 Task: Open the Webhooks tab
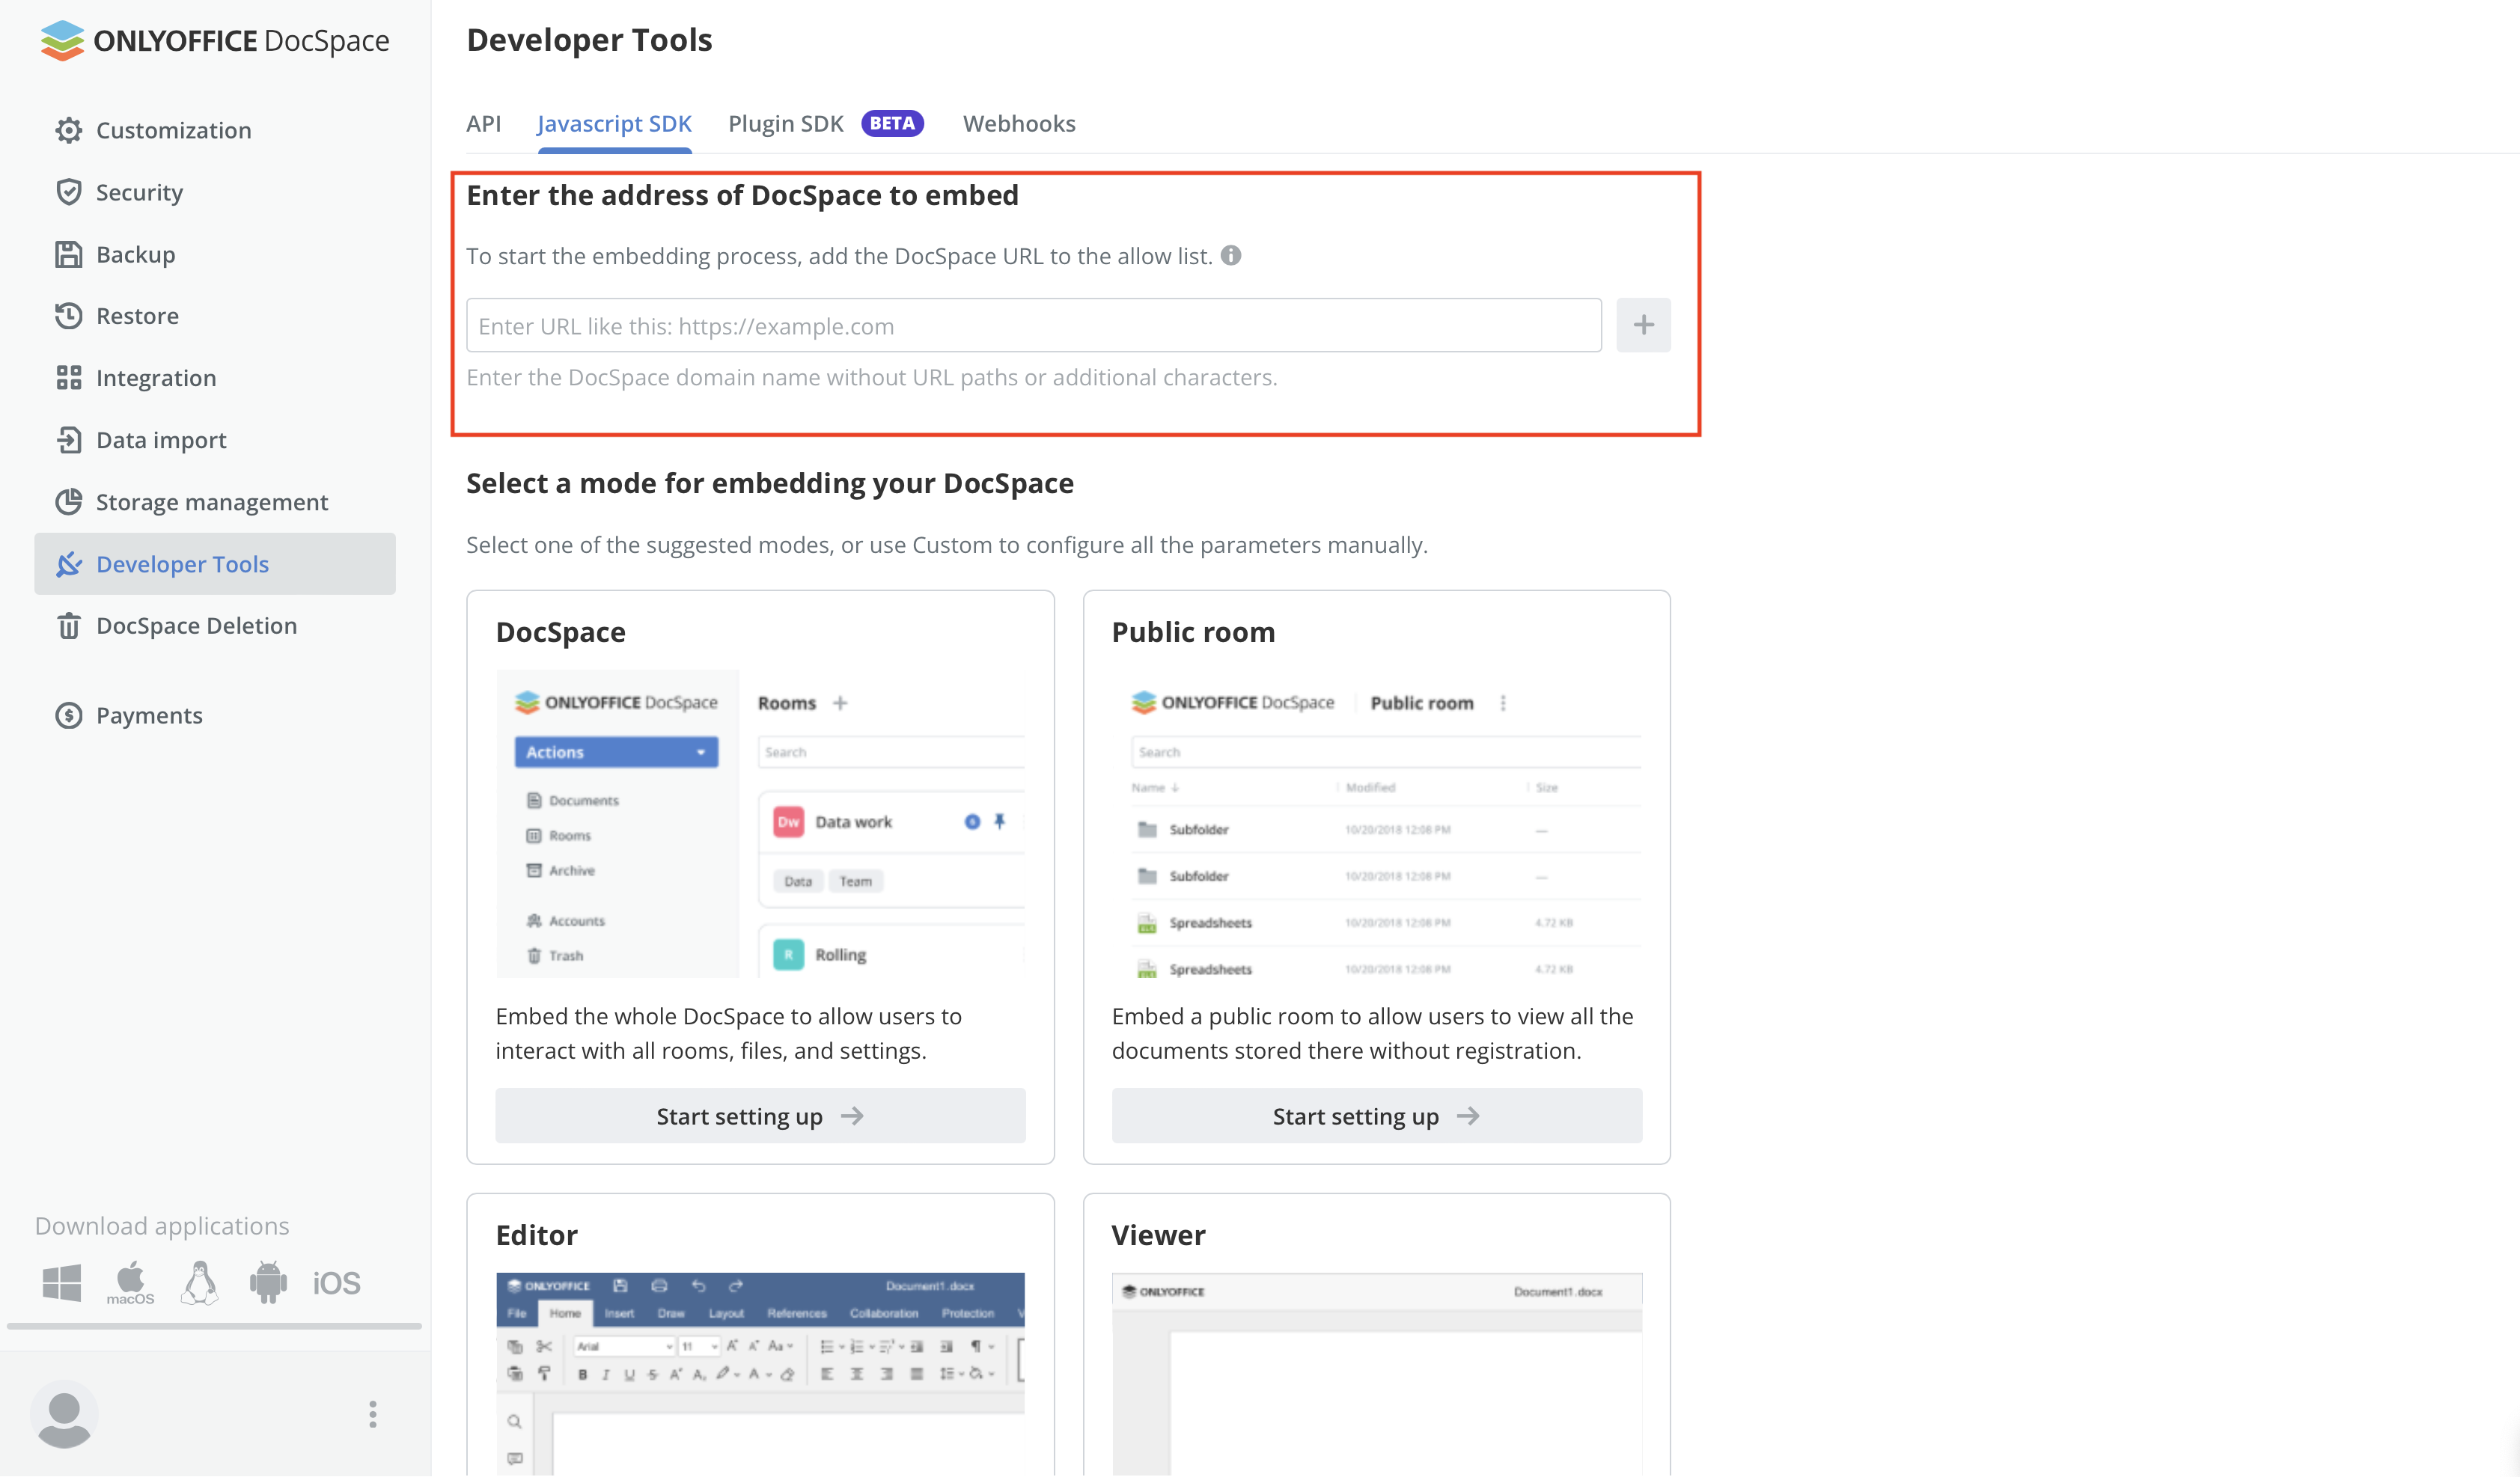coord(1019,124)
